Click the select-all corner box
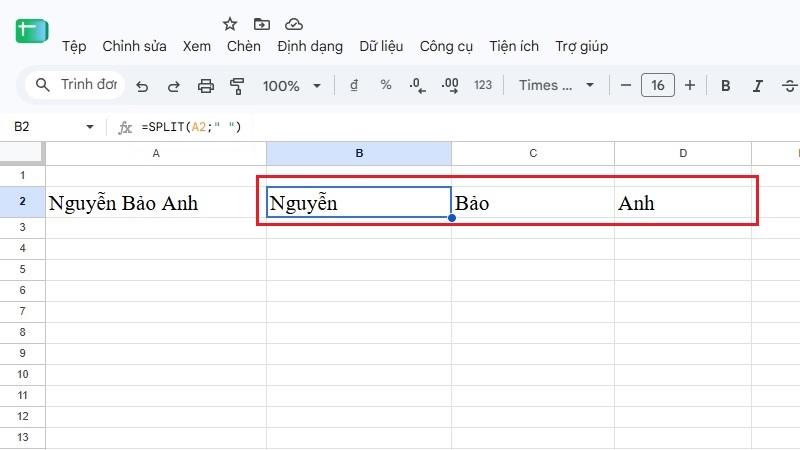 [21, 153]
